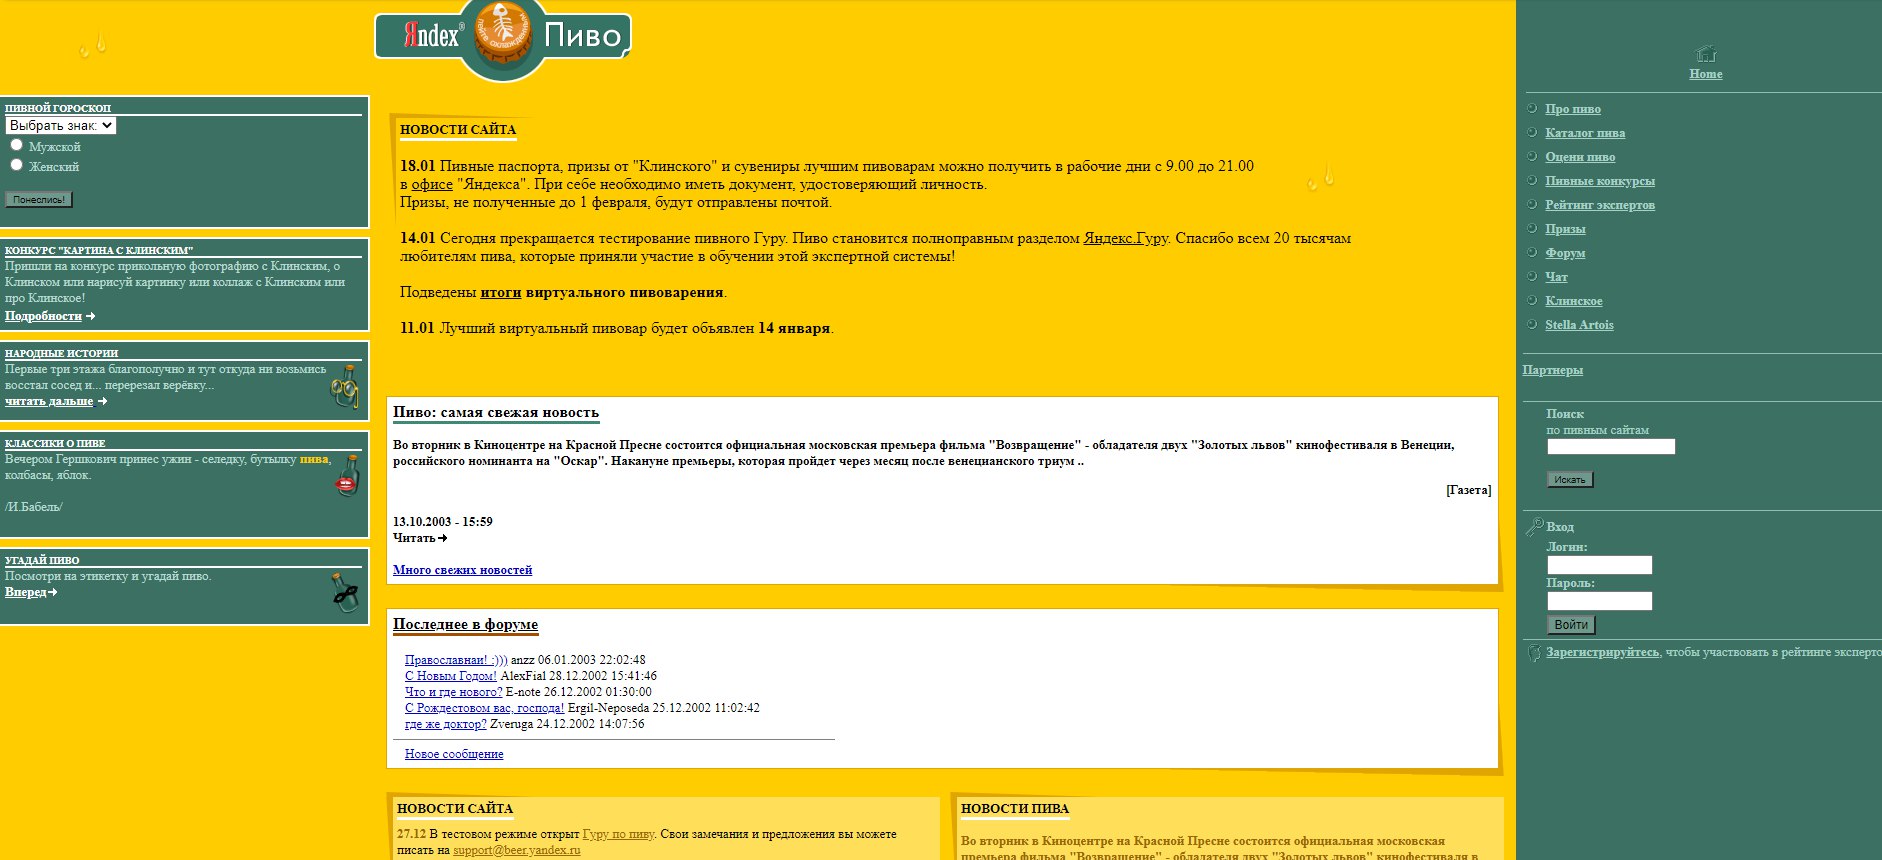Open the Классики о пиве heading
Screen dimensions: 1882x860
[55, 443]
